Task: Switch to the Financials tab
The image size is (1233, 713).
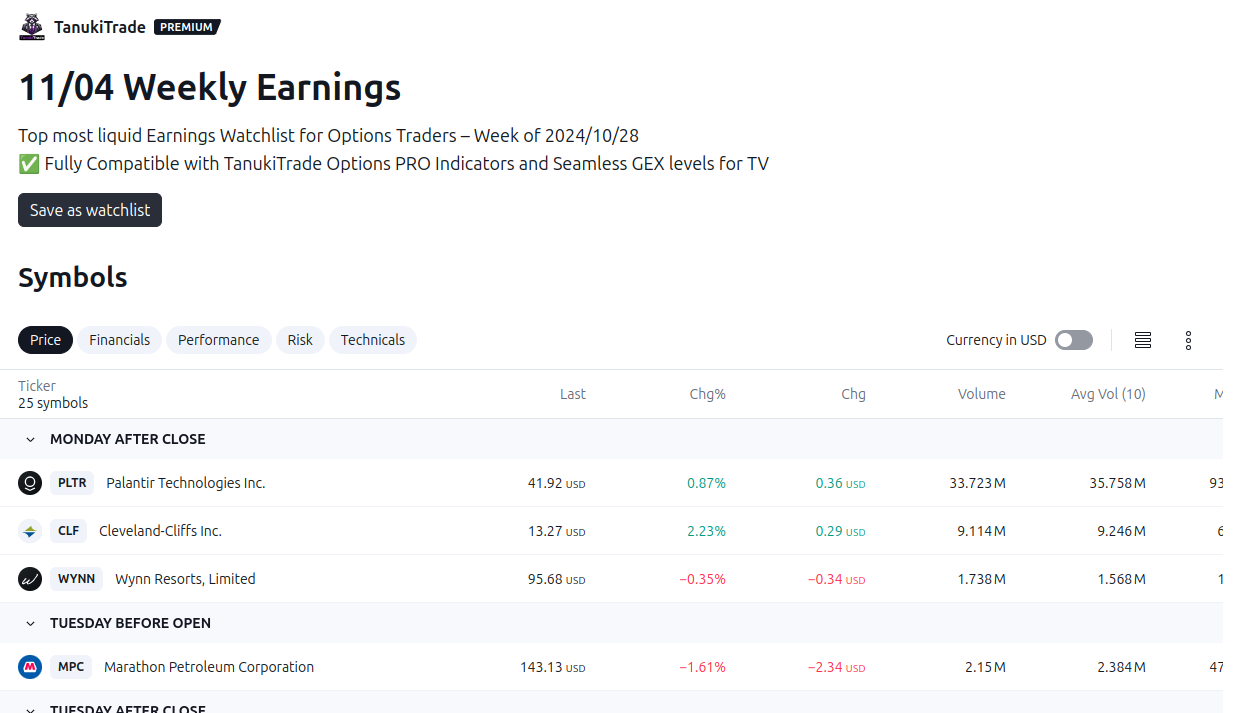Action: pos(119,340)
